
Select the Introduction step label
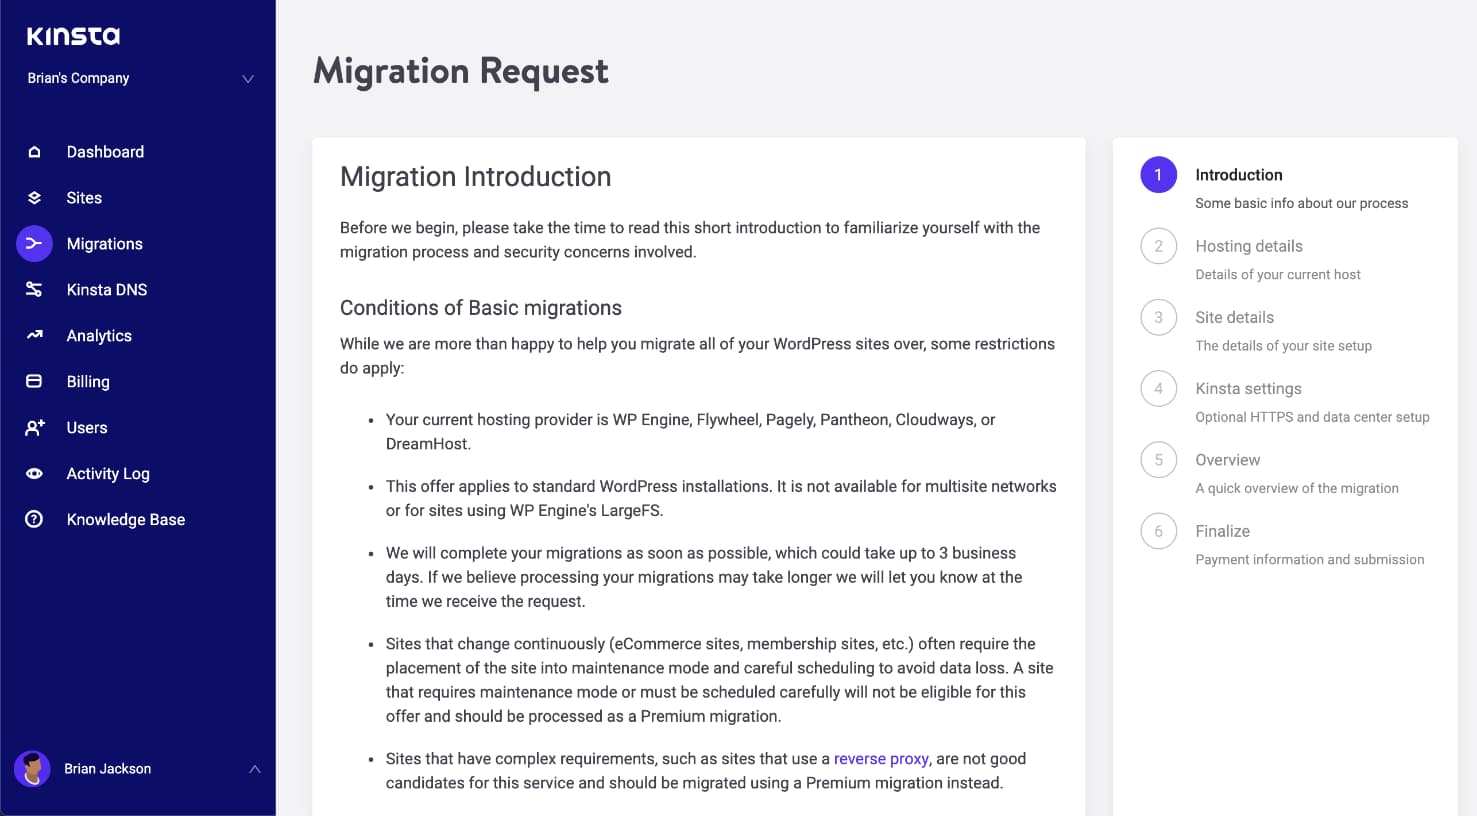point(1239,175)
